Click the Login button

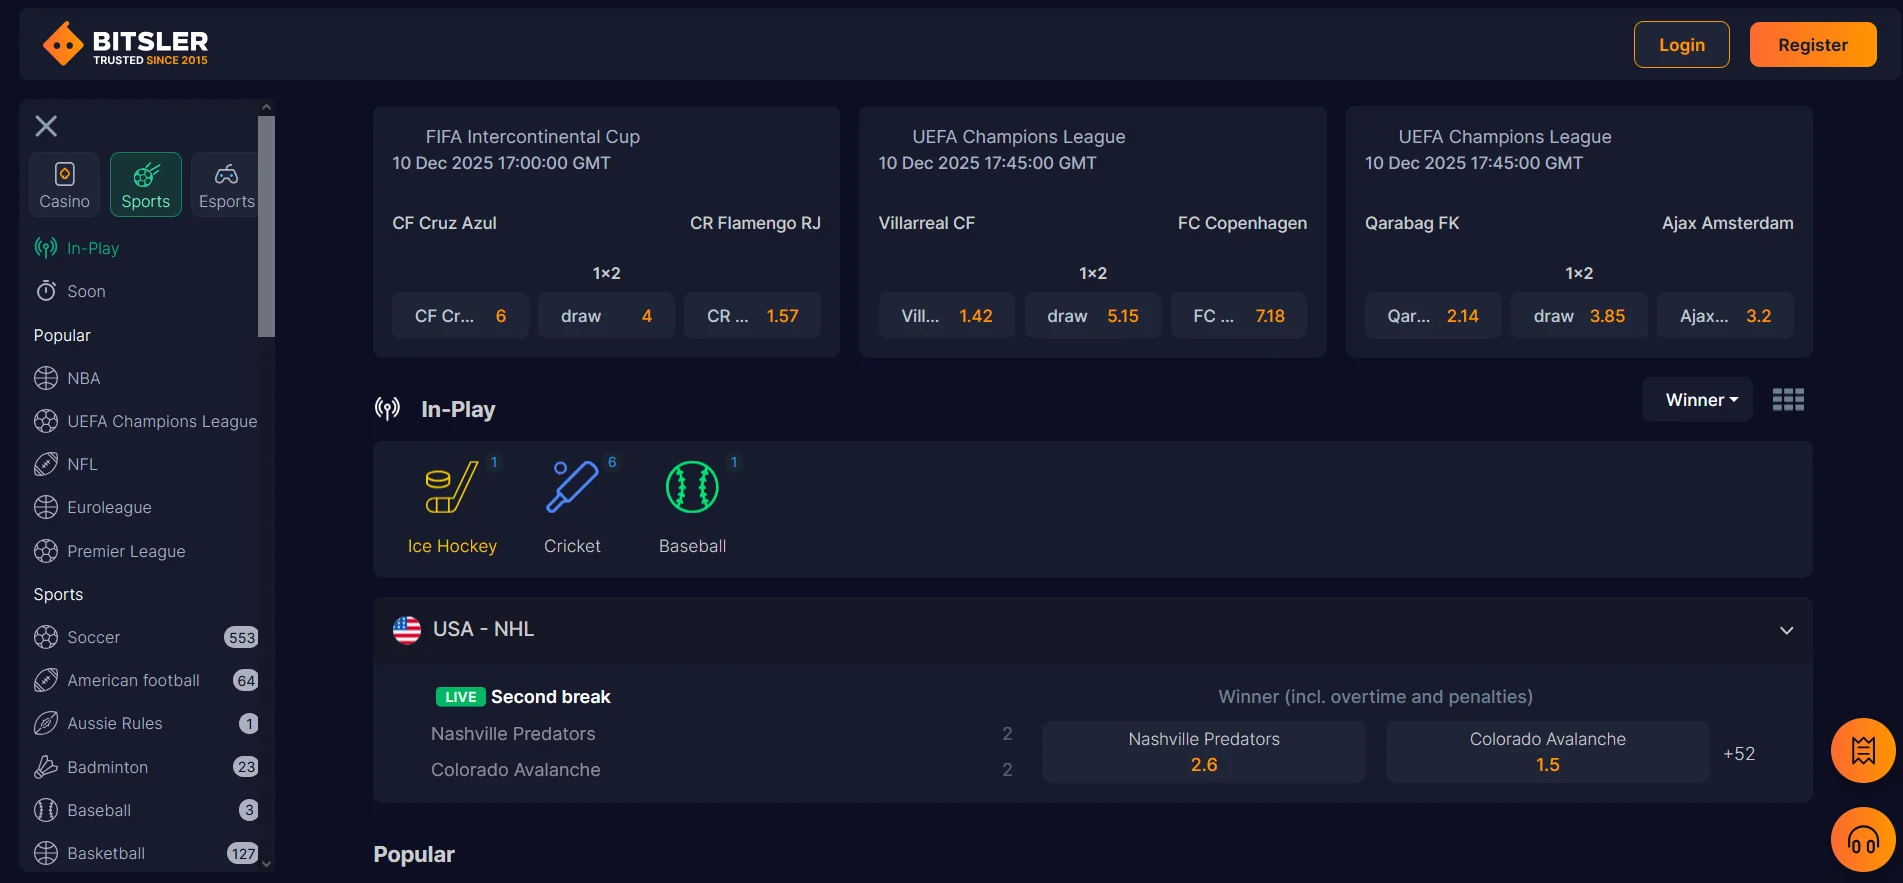click(1681, 45)
